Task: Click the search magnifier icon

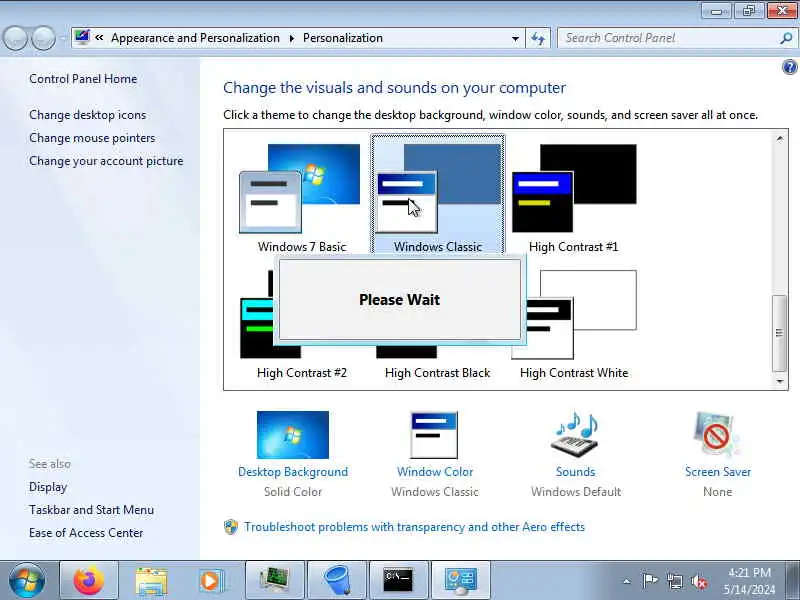Action: 786,38
